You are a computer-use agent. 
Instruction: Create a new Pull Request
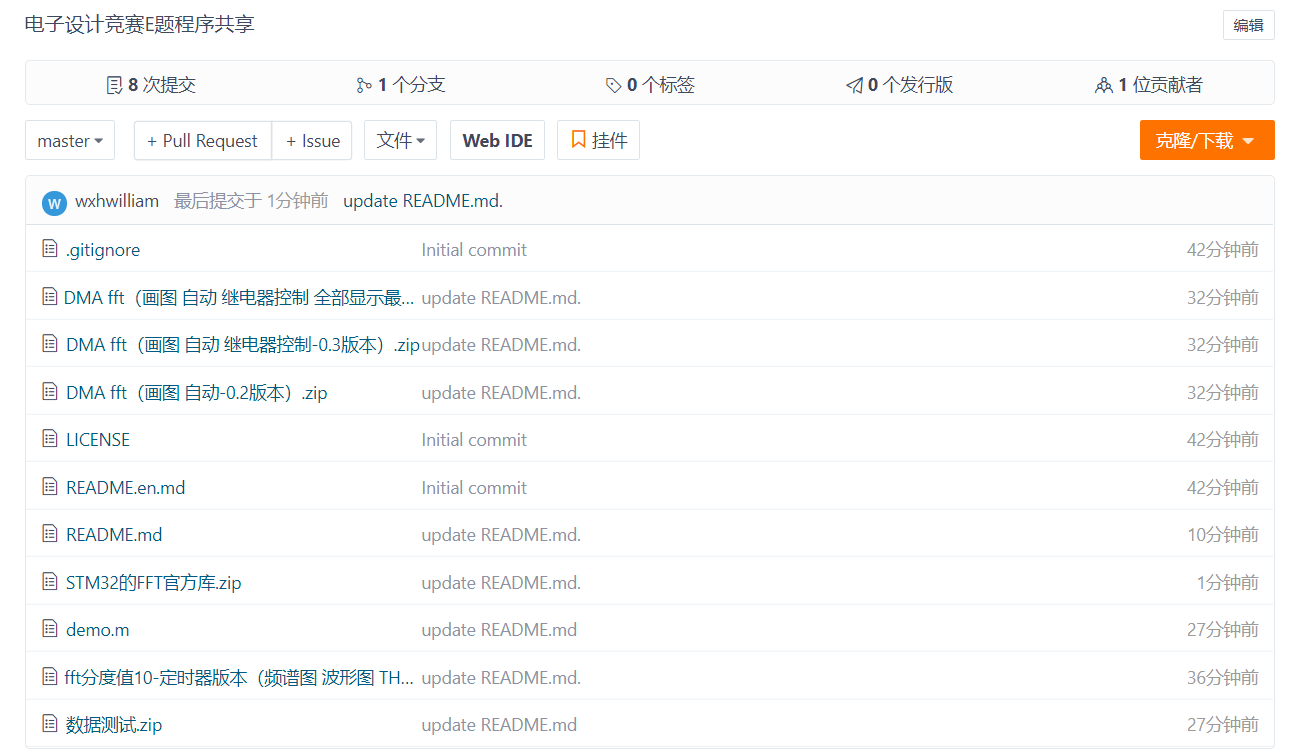pos(203,140)
